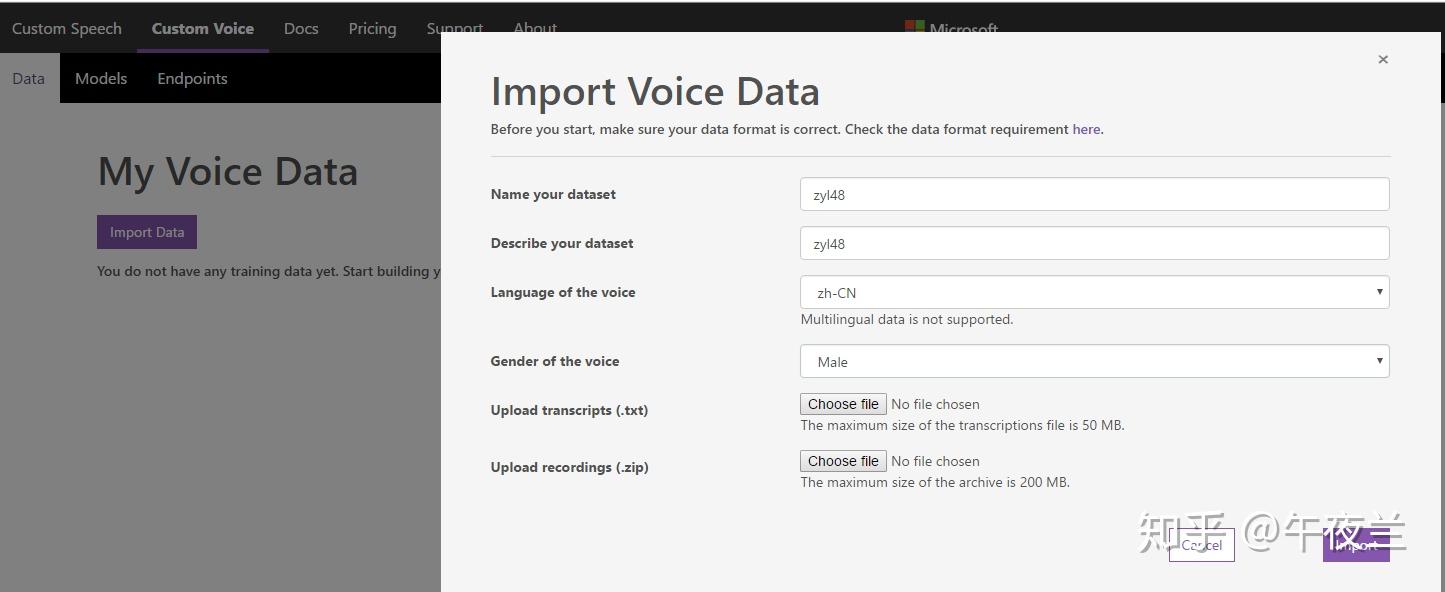Open the data format requirement 'here' link

1086,129
